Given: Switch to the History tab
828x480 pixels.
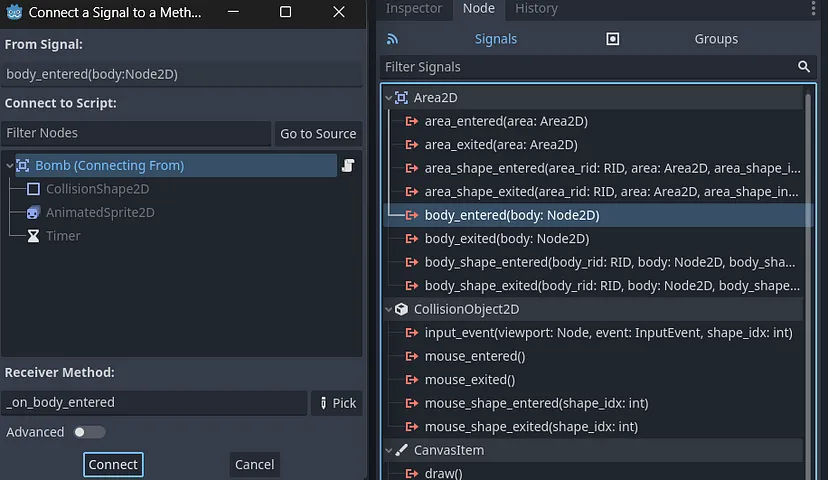Looking at the screenshot, I should [x=537, y=8].
